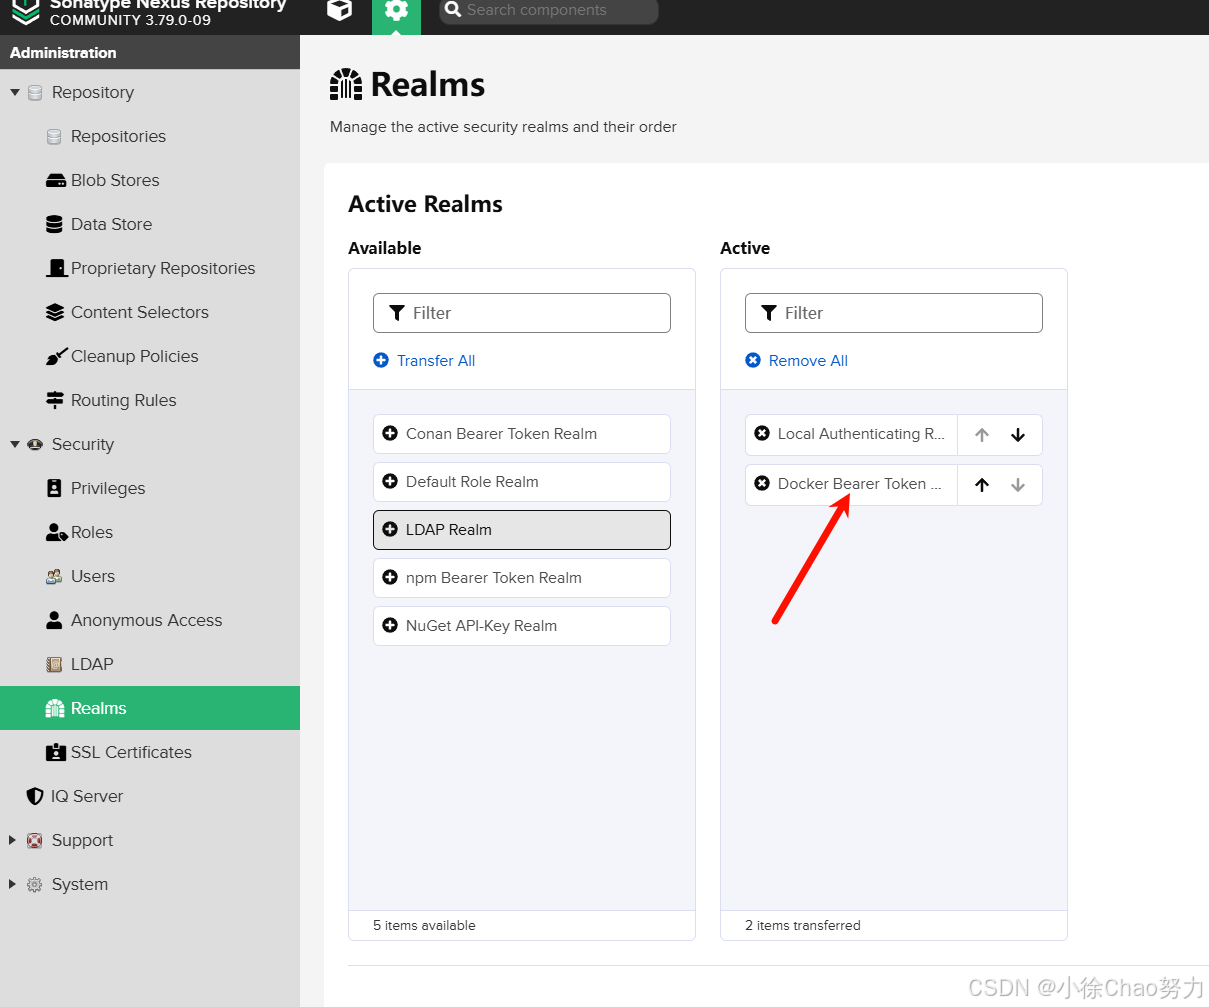Click the Support lifebuoy icon
Viewport: 1209px width, 1007px height.
click(x=35, y=840)
